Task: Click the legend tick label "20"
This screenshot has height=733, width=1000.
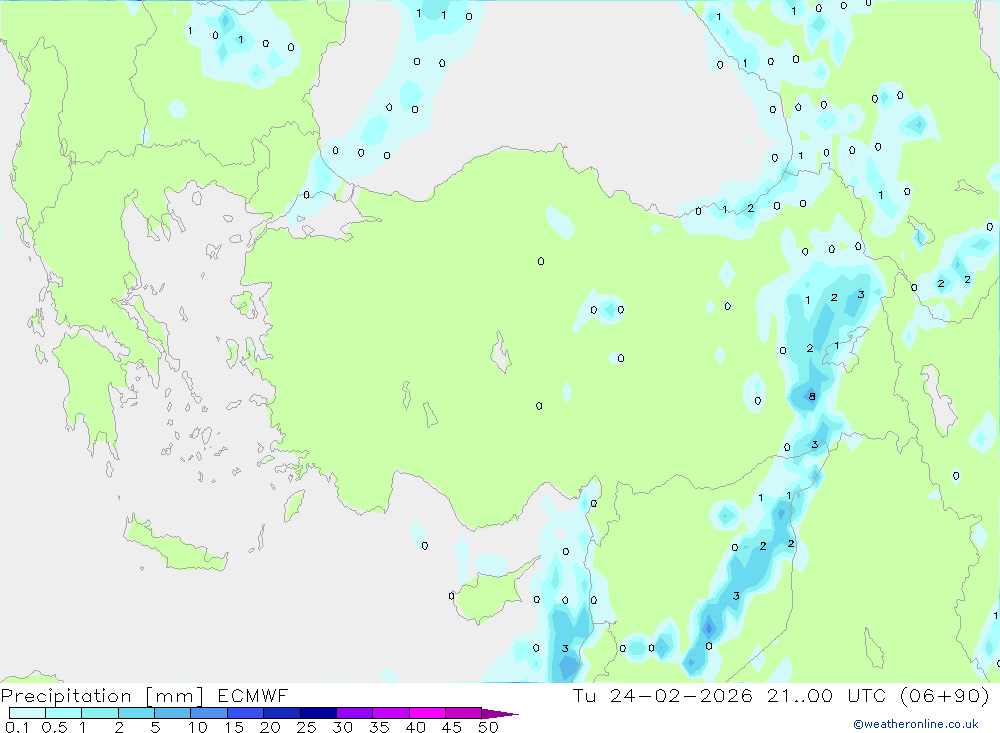Action: pyautogui.click(x=270, y=727)
